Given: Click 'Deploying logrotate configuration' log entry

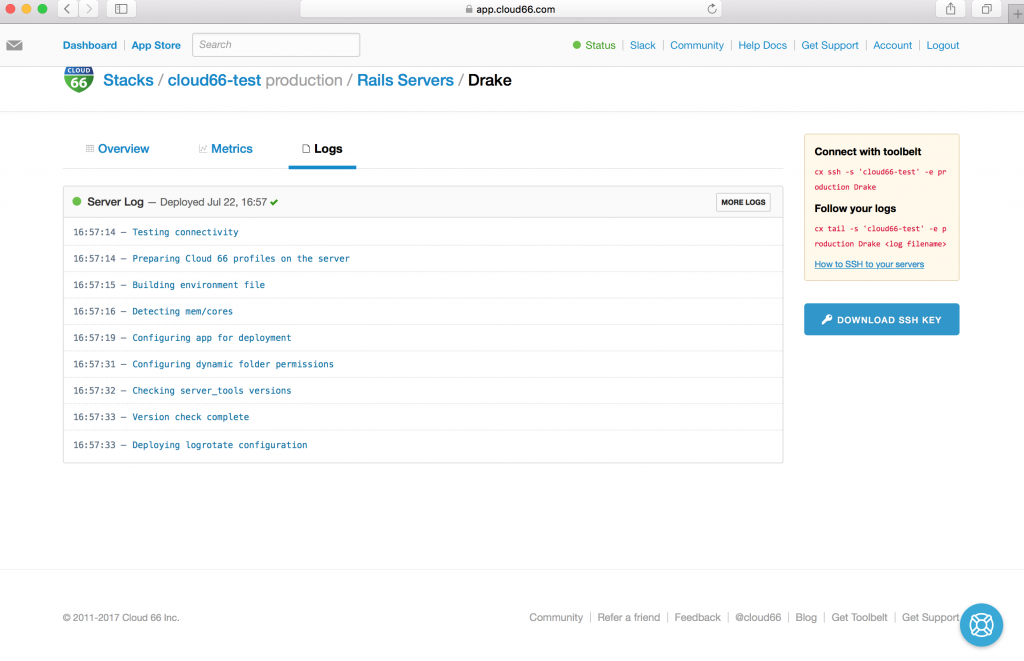Looking at the screenshot, I should coord(219,445).
